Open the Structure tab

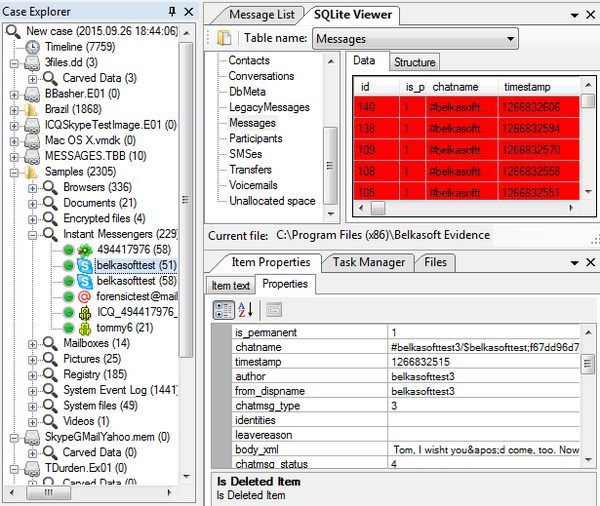(x=414, y=62)
